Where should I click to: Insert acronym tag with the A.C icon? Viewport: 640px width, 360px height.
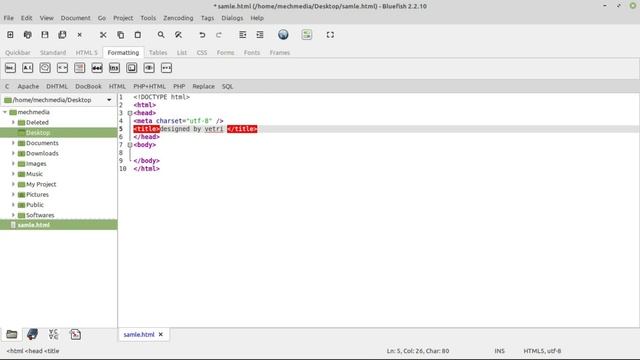27,68
